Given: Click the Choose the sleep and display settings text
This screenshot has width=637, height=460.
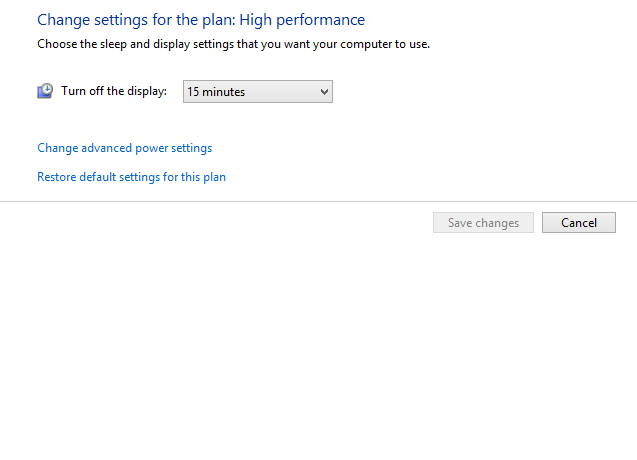Looking at the screenshot, I should [233, 44].
